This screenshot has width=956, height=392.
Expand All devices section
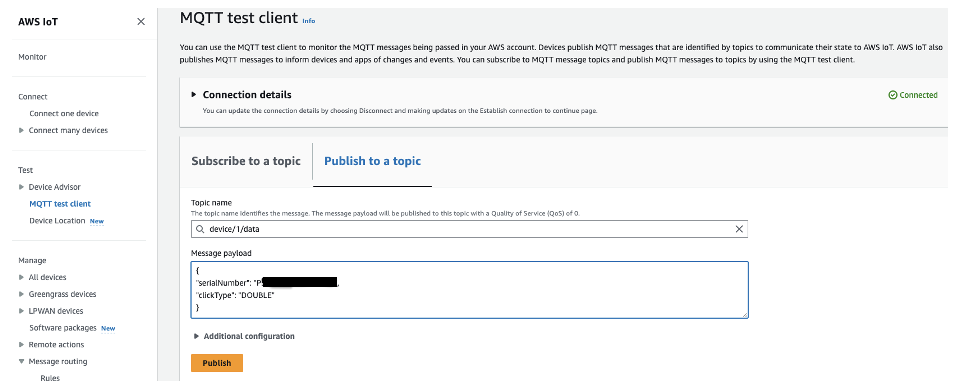coord(22,277)
